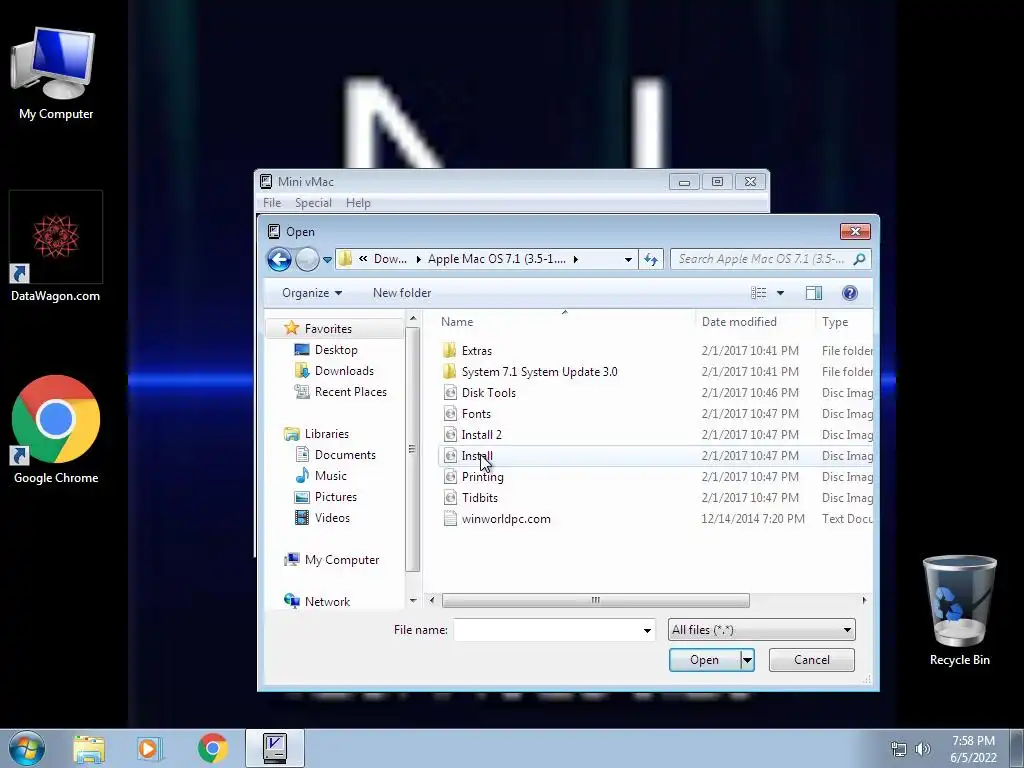Image resolution: width=1024 pixels, height=768 pixels.
Task: Open the recent locations dropdown arrow
Action: click(x=327, y=259)
